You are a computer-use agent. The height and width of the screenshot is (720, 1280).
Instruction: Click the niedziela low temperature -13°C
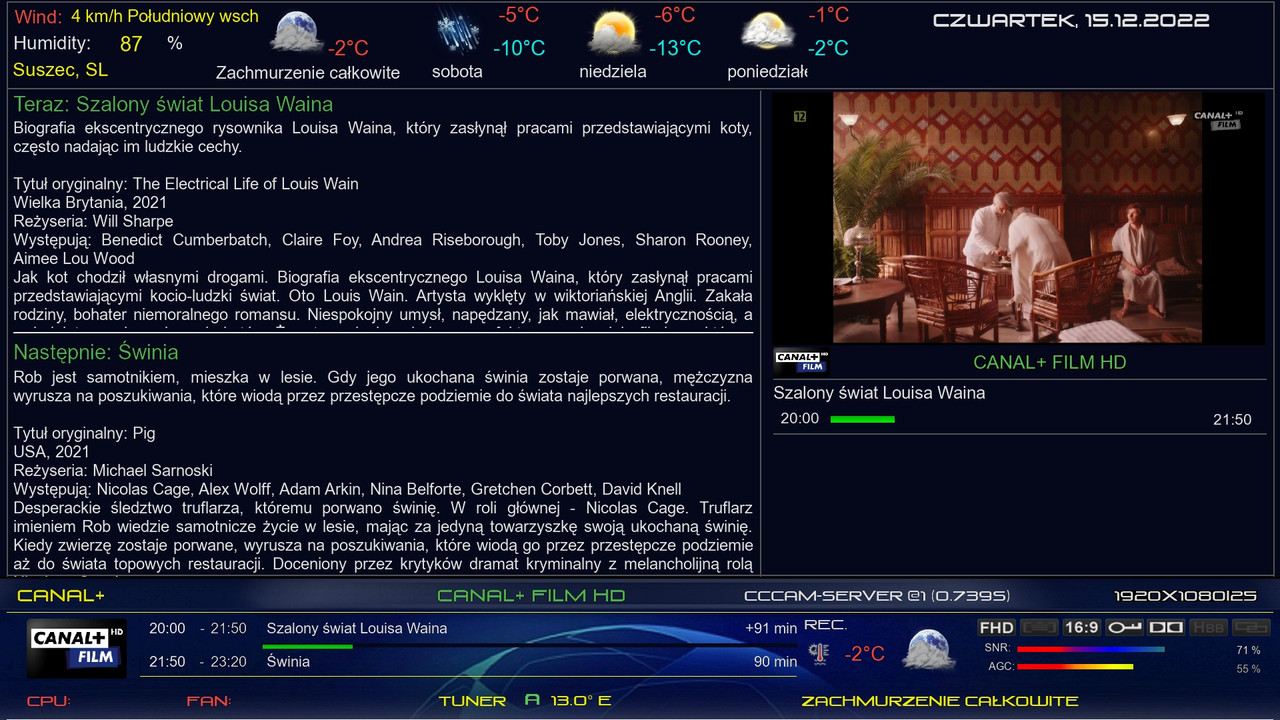tap(675, 48)
